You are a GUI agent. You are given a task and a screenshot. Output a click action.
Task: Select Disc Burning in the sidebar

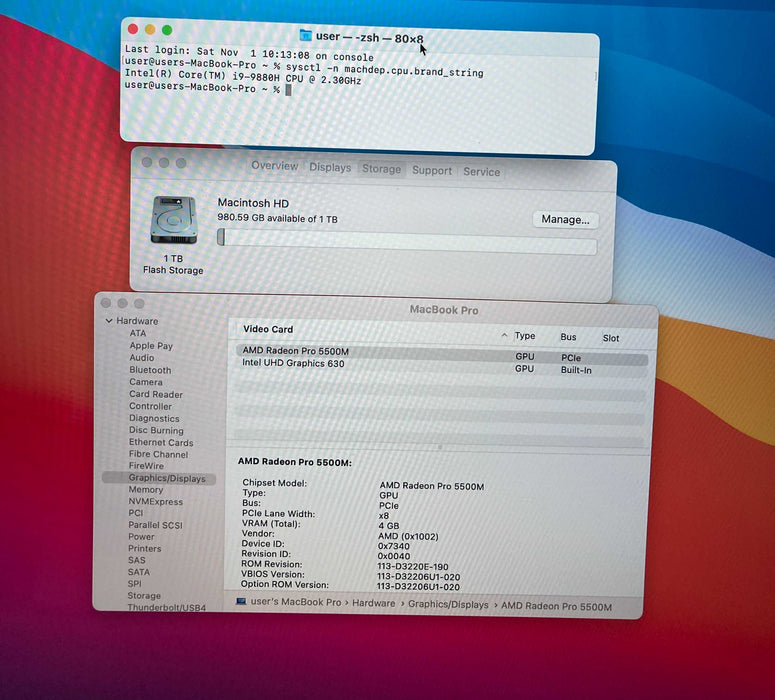pos(156,430)
